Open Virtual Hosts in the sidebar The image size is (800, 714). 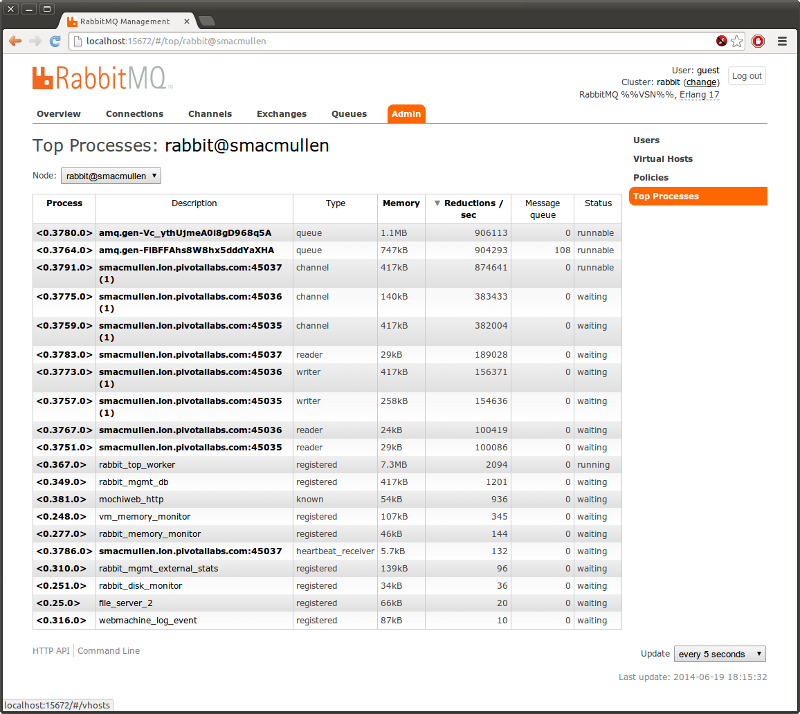pos(663,159)
